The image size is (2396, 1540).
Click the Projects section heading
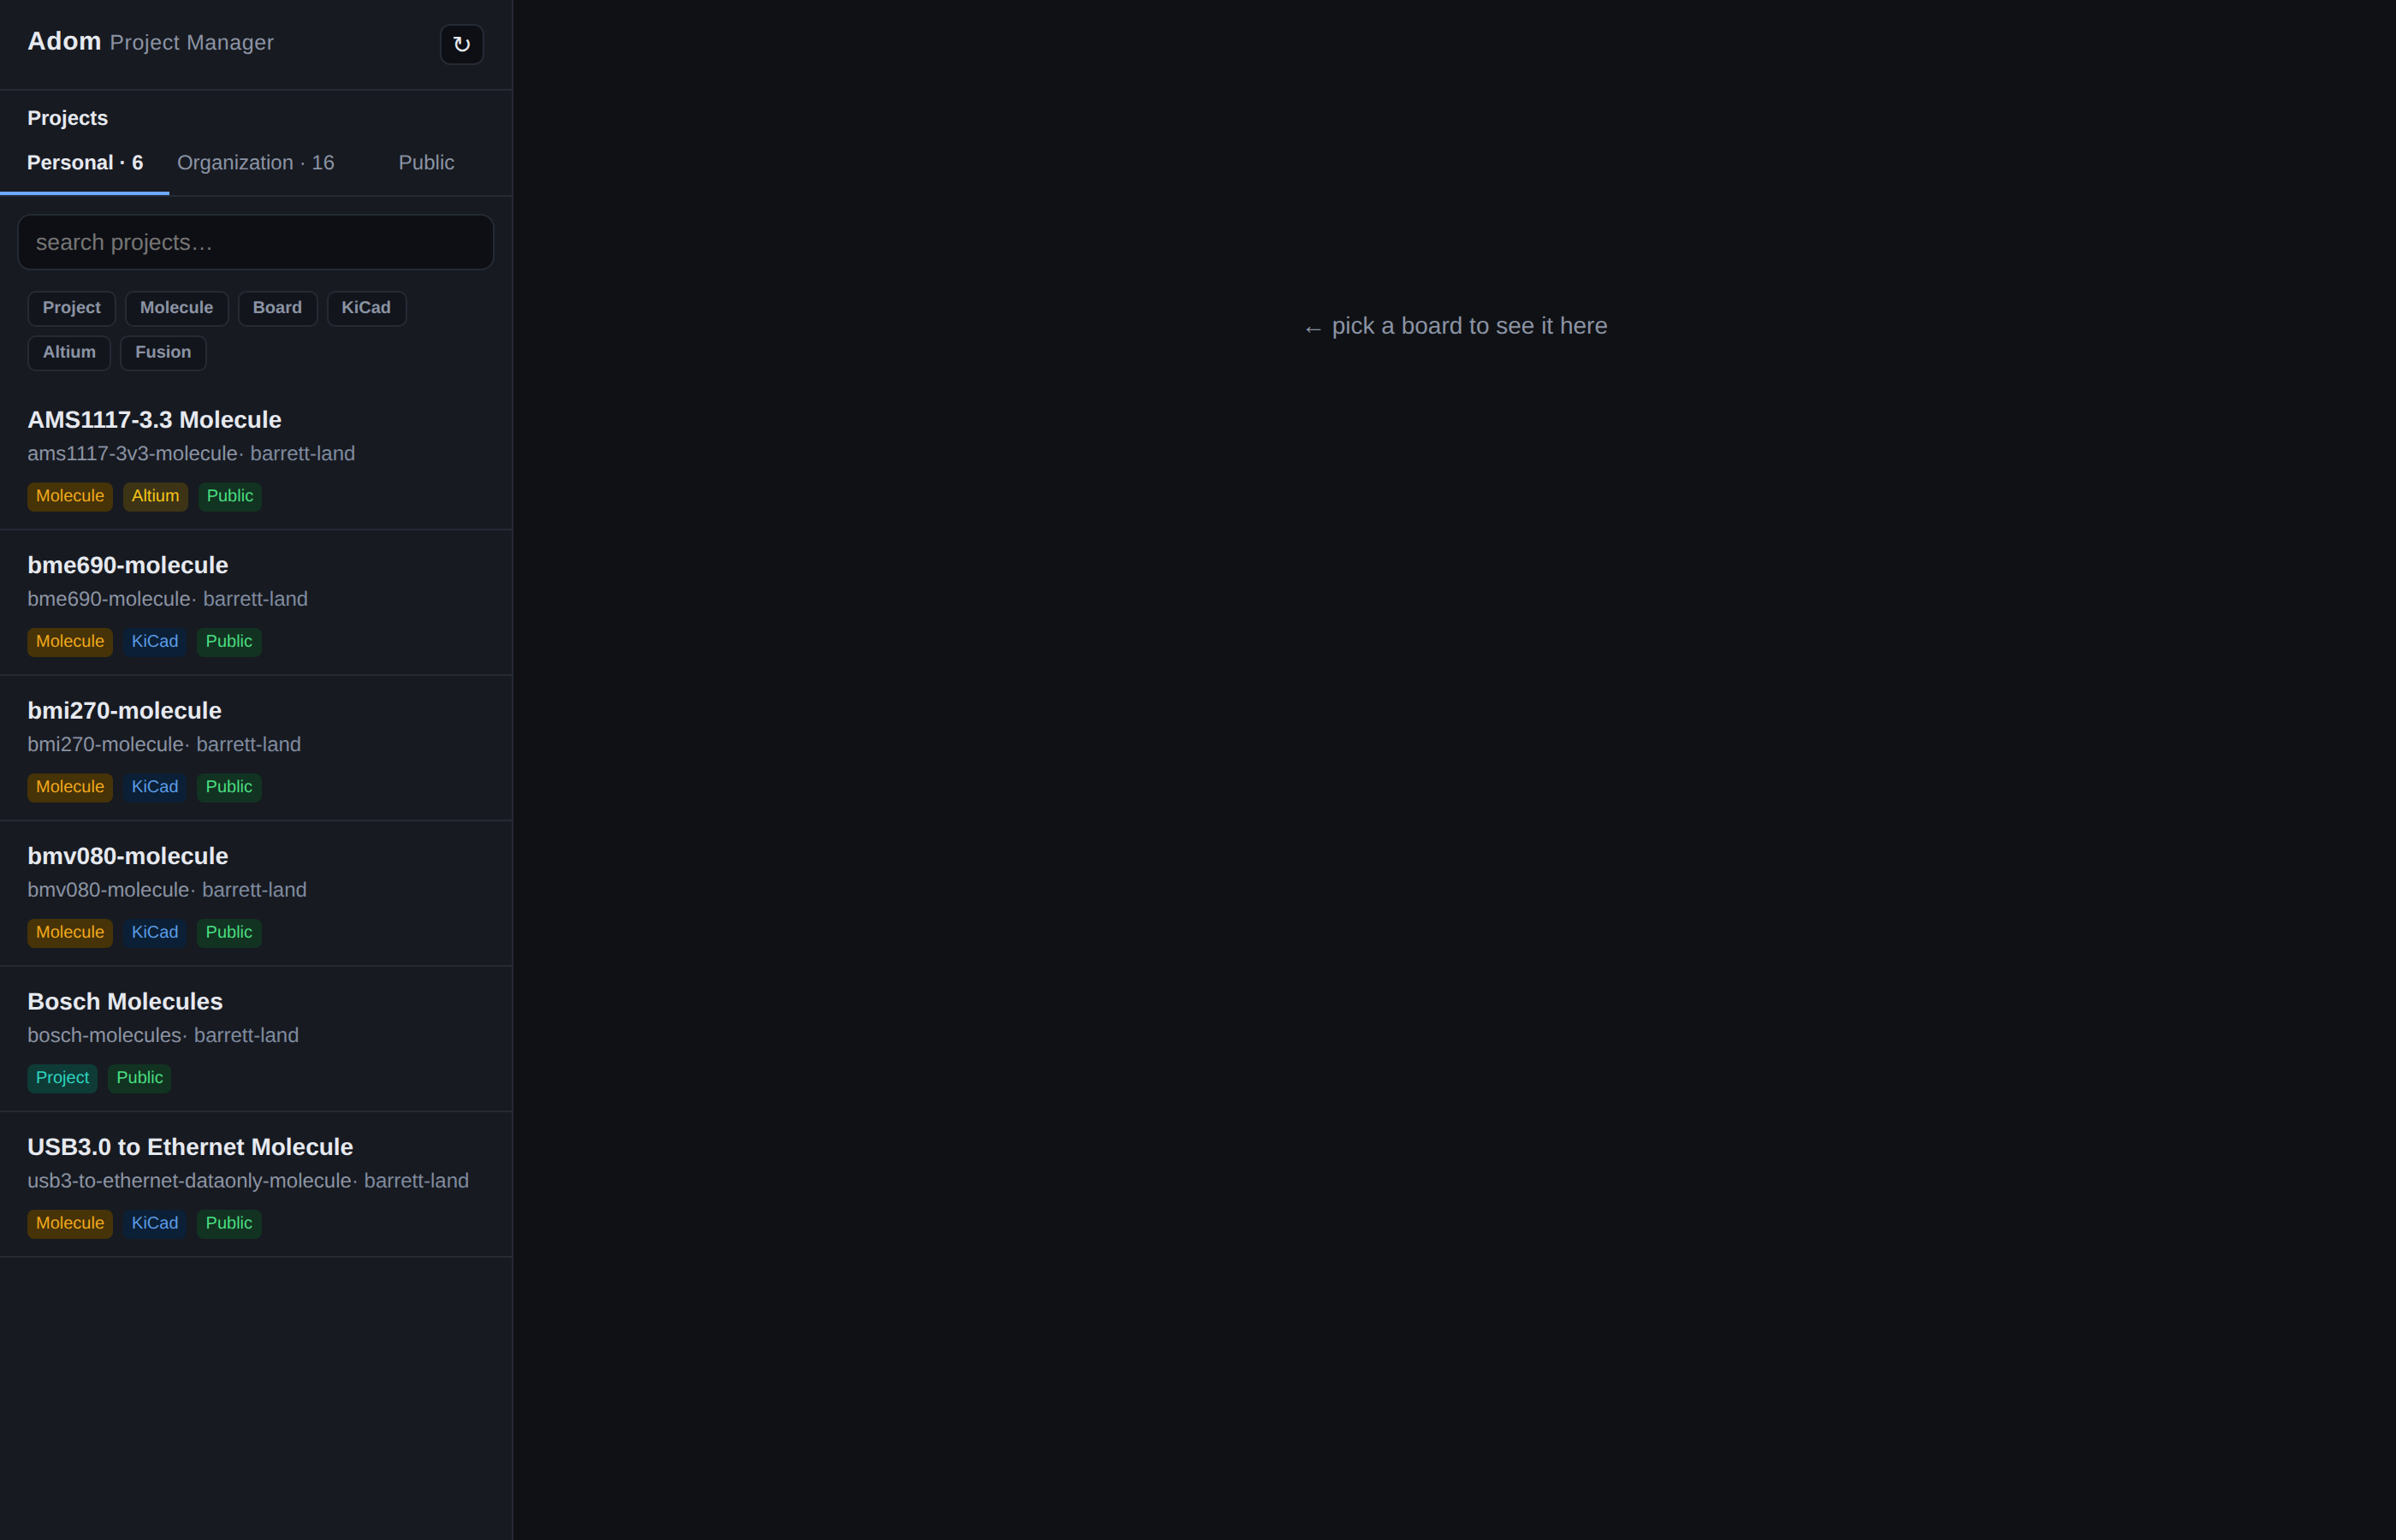click(x=67, y=118)
